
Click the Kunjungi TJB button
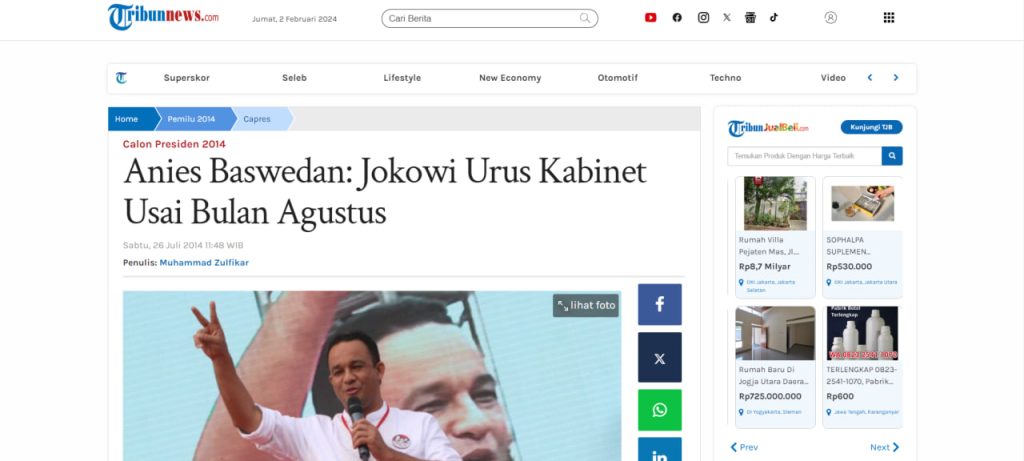871,127
